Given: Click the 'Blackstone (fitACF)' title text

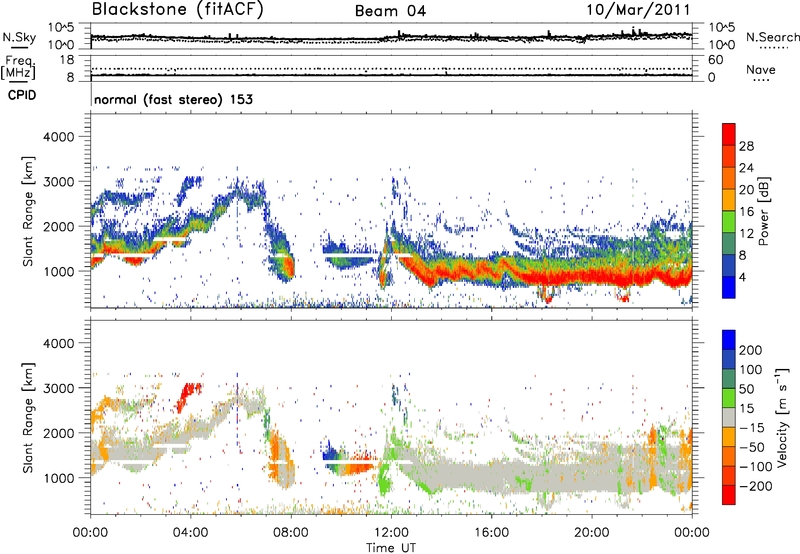Looking at the screenshot, I should coord(177,10).
